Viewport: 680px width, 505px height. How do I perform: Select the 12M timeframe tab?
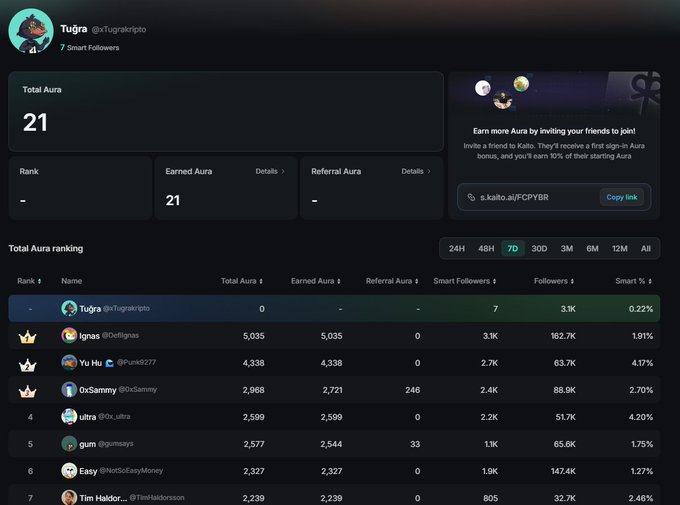(x=619, y=249)
